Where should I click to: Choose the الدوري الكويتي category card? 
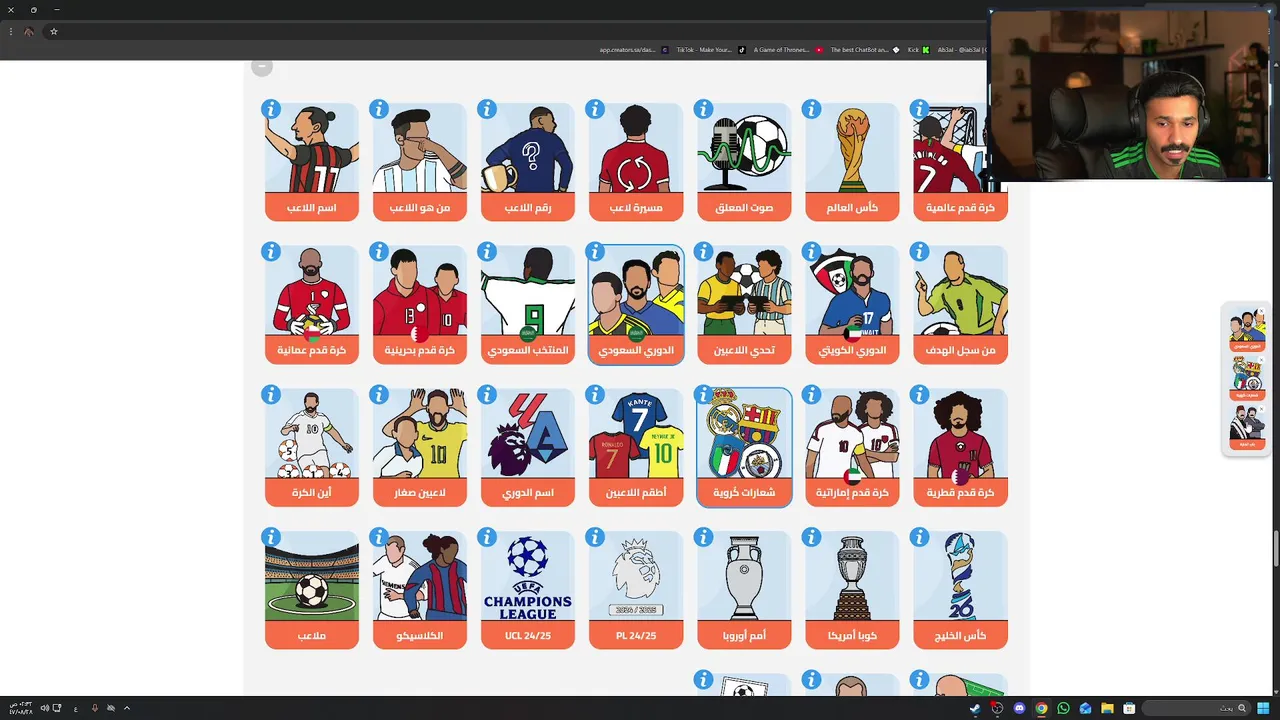(x=852, y=305)
